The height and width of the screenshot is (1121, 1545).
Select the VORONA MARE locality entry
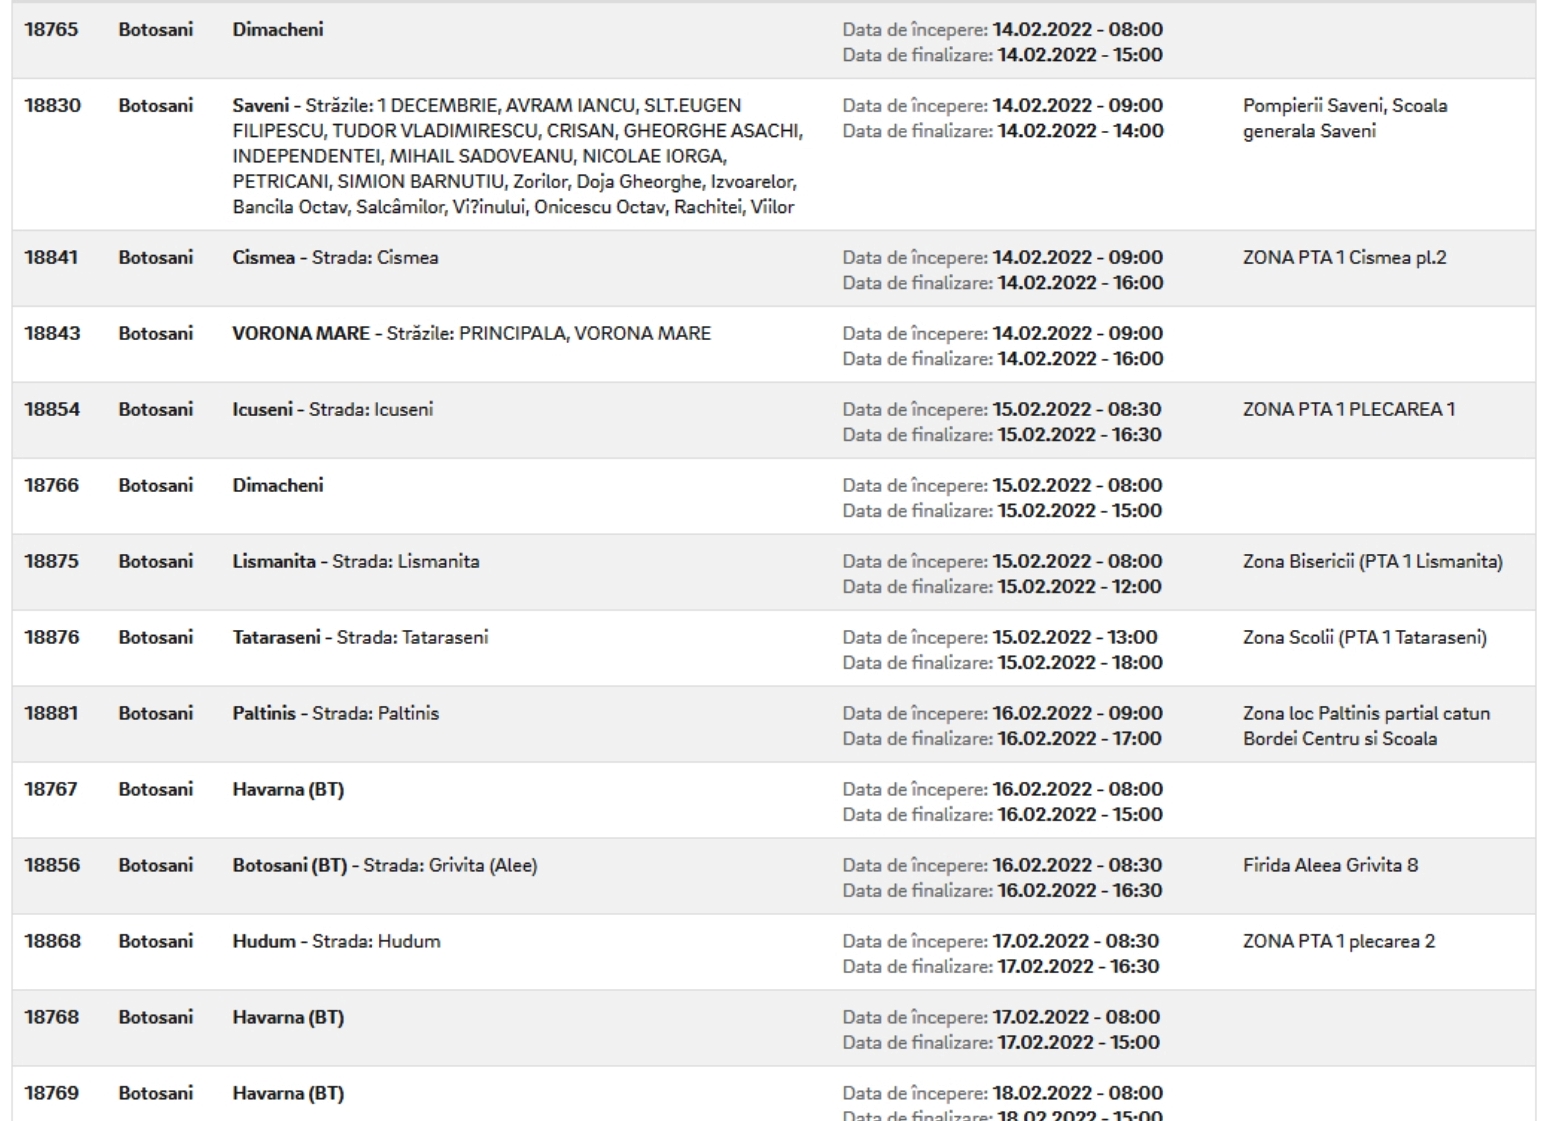[471, 334]
